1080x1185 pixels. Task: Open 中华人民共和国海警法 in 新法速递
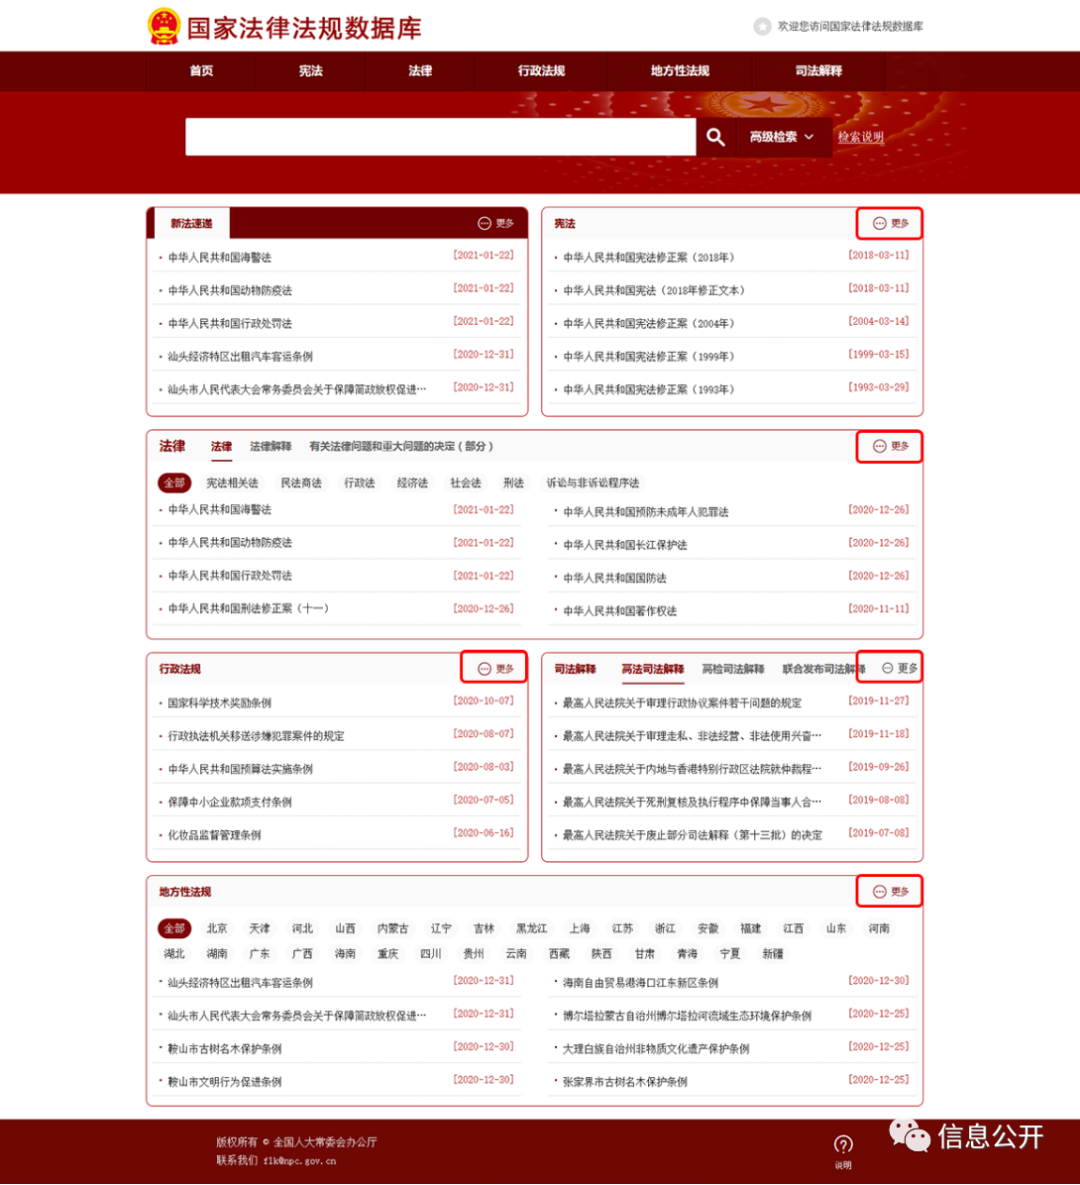pyautogui.click(x=219, y=258)
